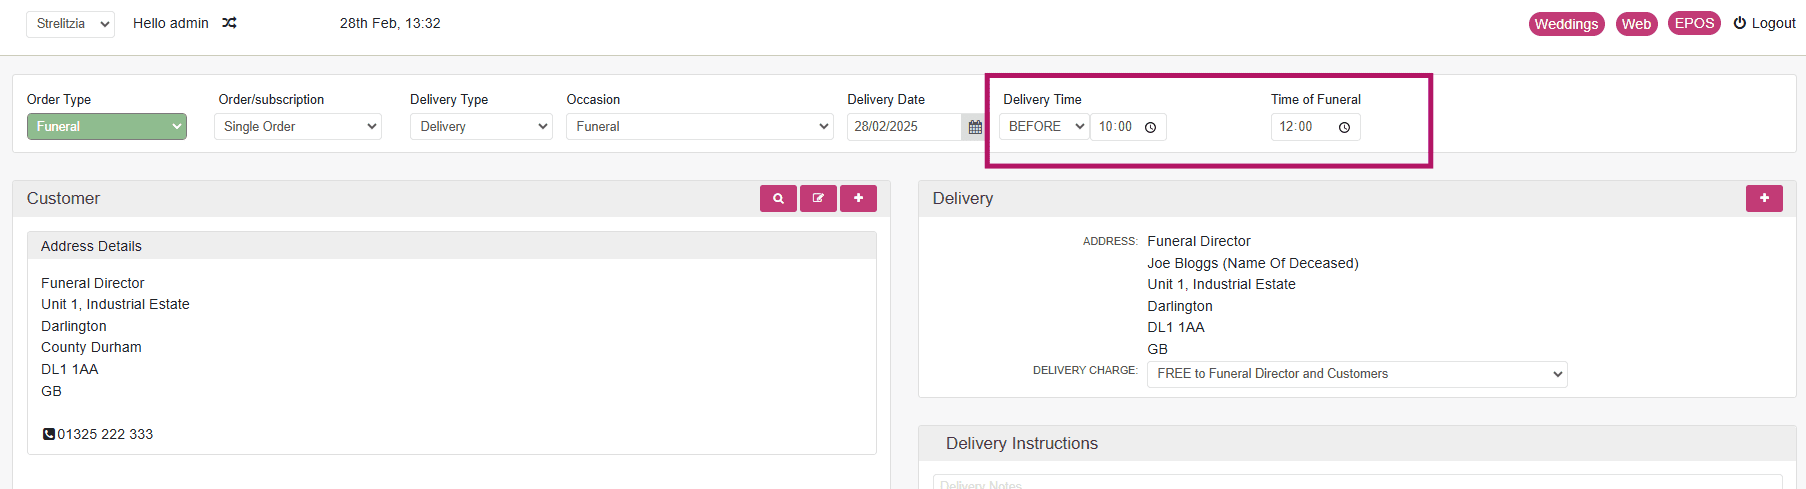
Task: Switch to the Weddings section
Action: [x=1566, y=24]
